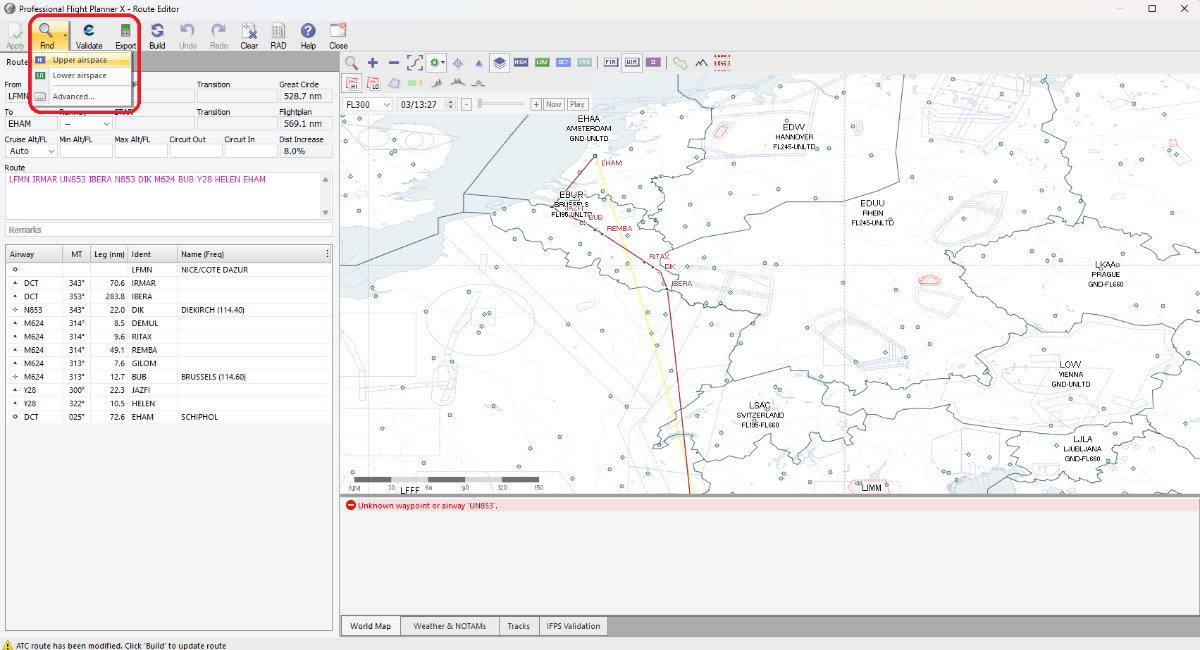This screenshot has width=1200, height=650.
Task: Click the map zoom-in plus icon
Action: point(373,62)
